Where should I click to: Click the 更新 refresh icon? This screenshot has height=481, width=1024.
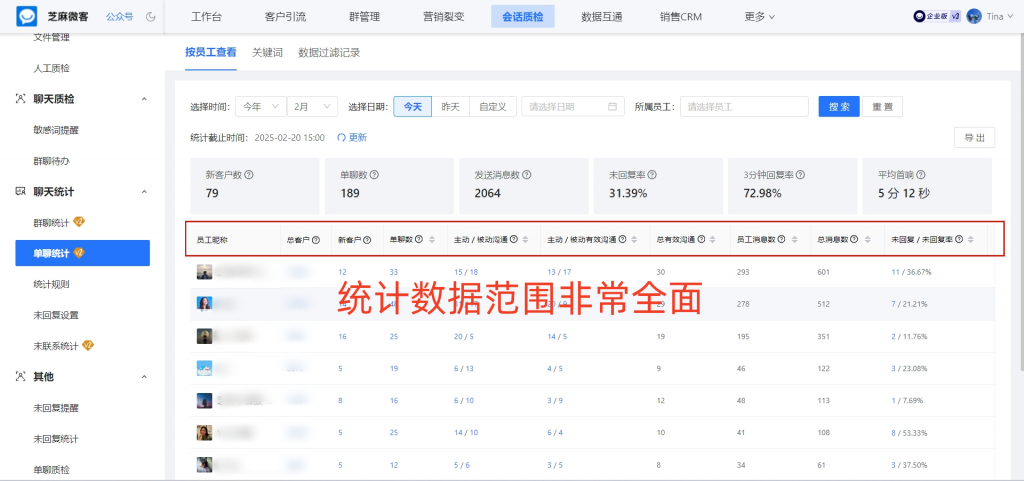point(341,138)
